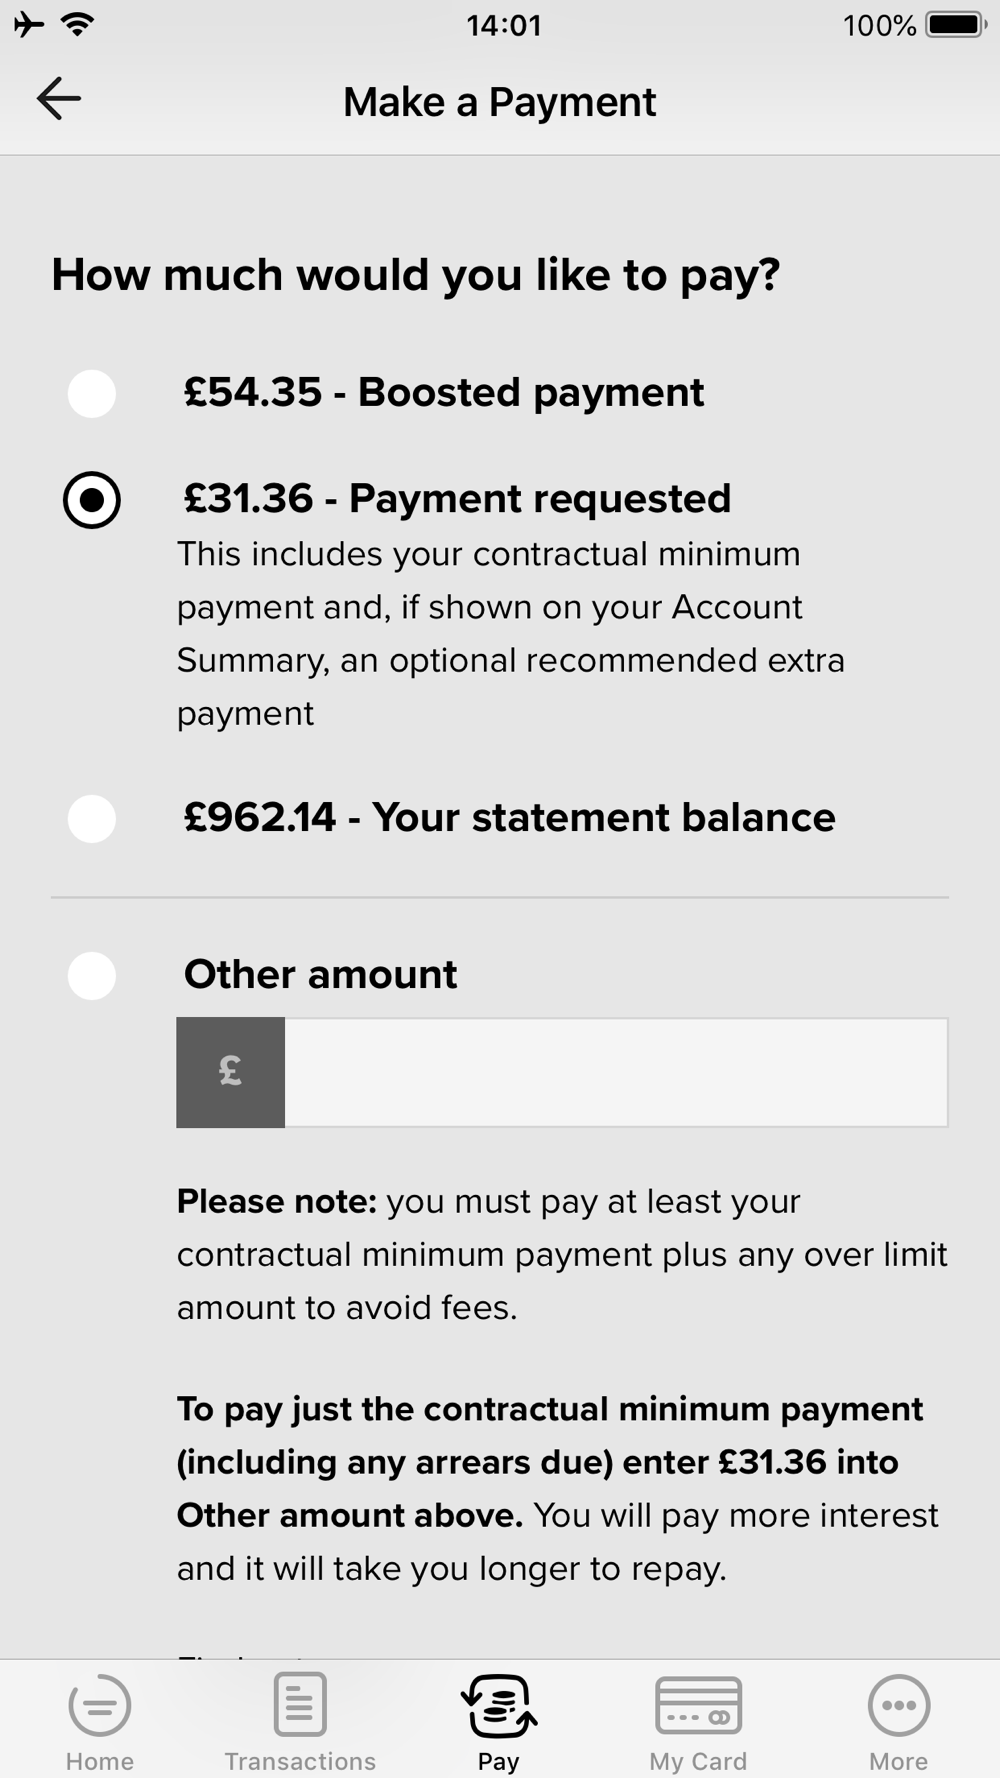Tap the Payment requested description text
1000x1778 pixels.
click(x=510, y=633)
